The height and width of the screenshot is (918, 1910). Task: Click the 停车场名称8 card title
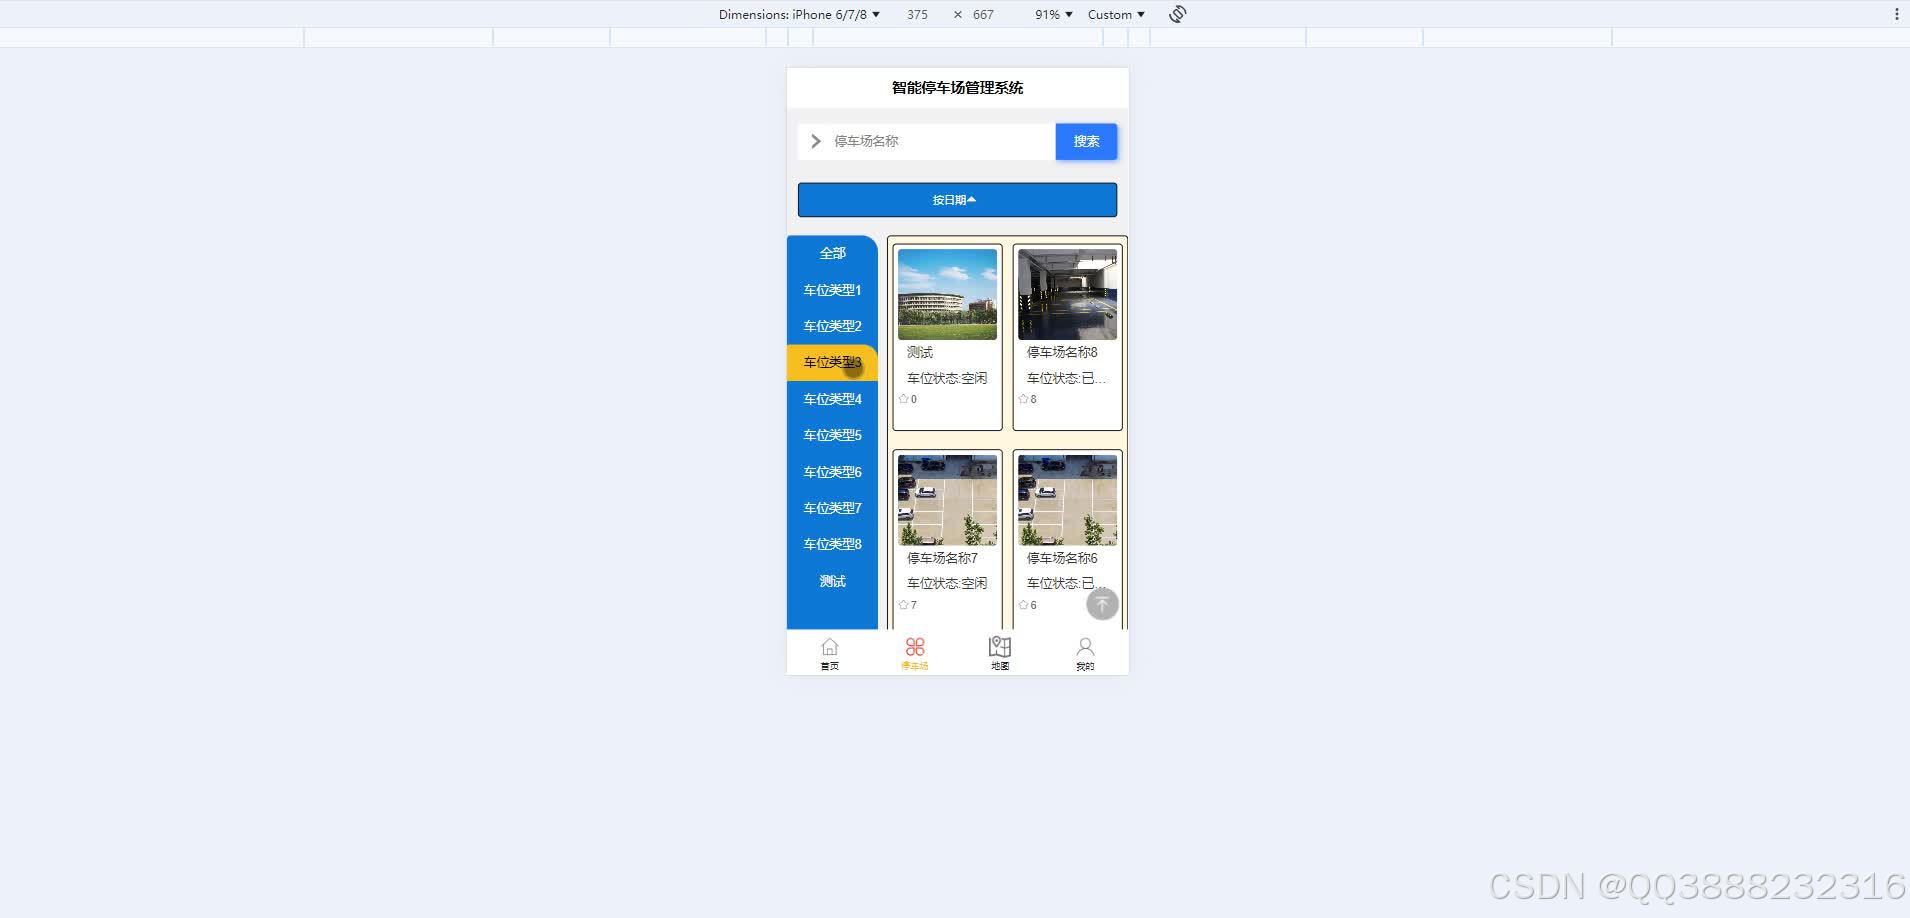[1062, 352]
